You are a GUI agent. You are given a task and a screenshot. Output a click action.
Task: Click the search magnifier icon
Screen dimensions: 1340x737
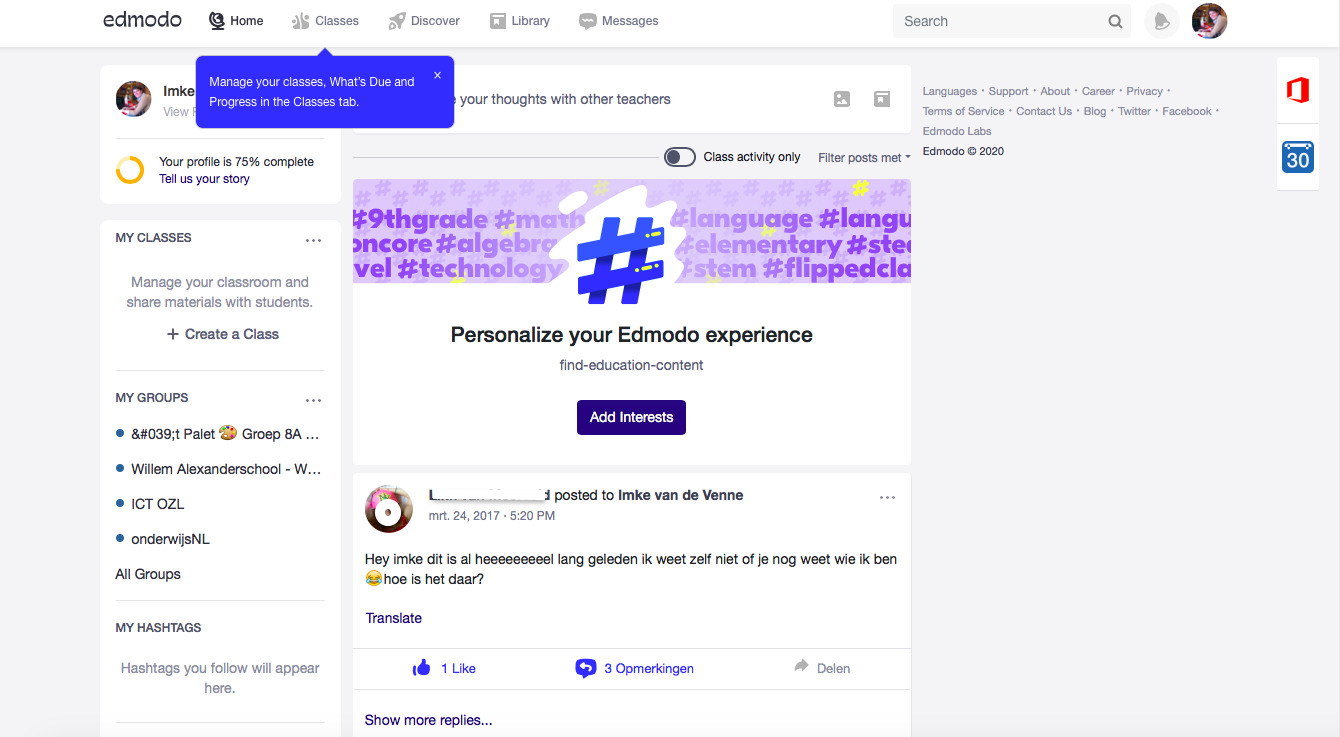coord(1115,21)
